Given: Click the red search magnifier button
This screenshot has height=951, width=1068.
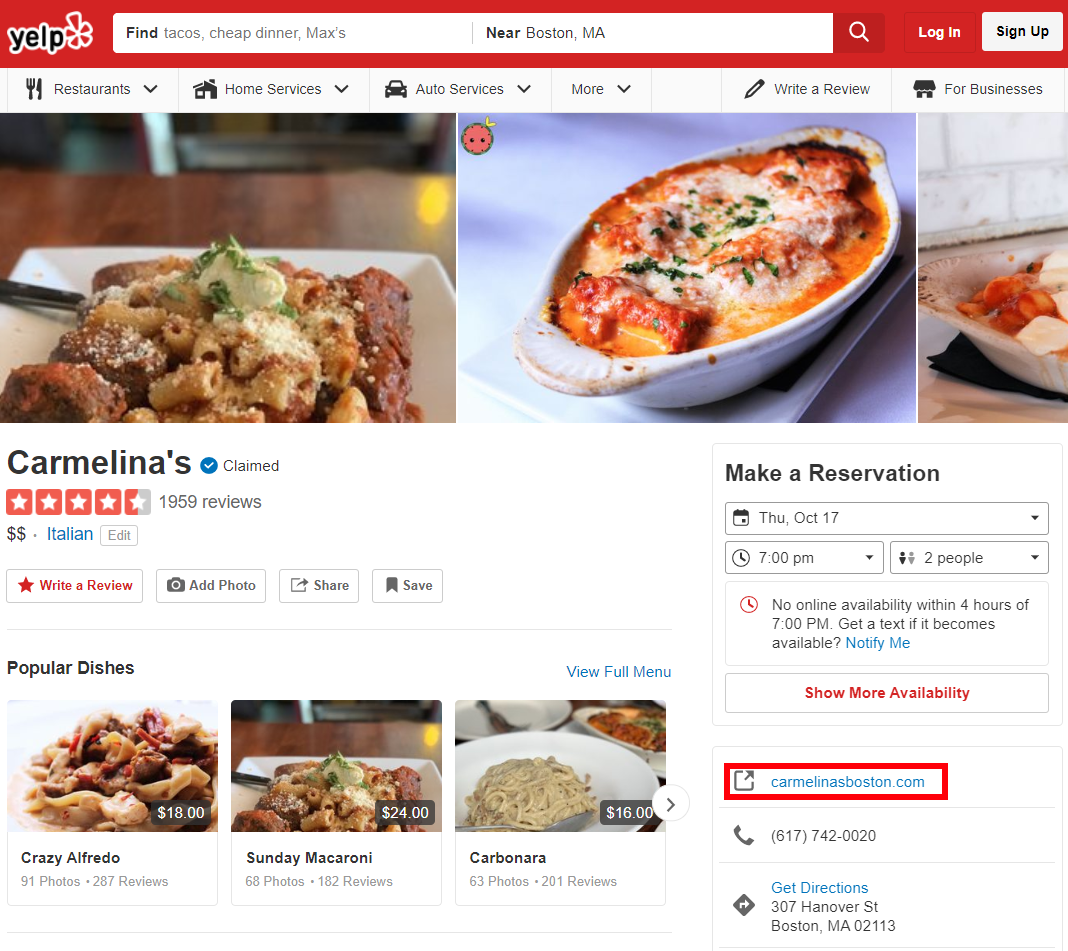Looking at the screenshot, I should pyautogui.click(x=858, y=32).
